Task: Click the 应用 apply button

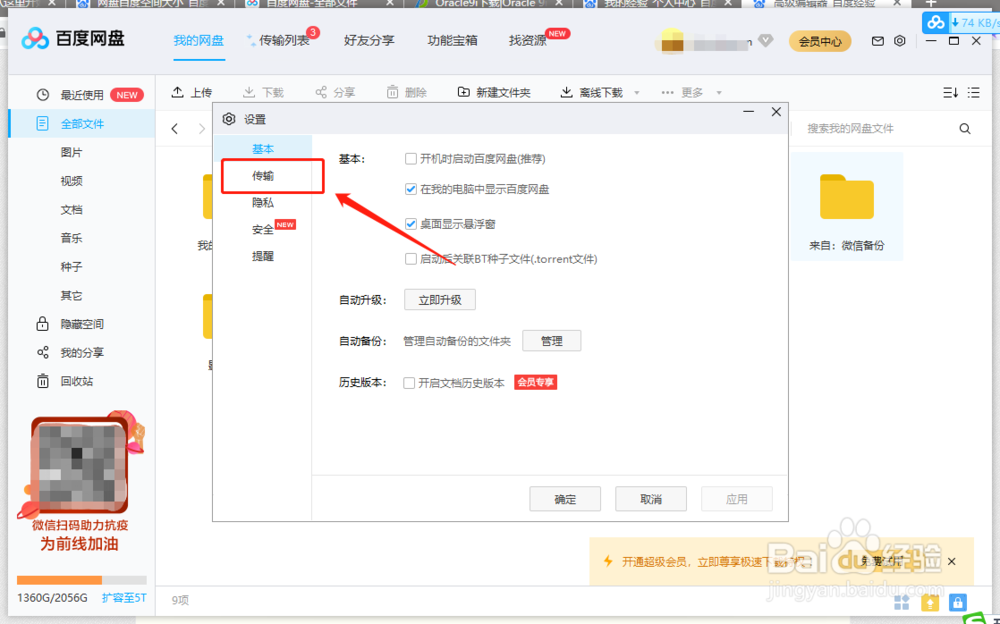Action: pyautogui.click(x=737, y=499)
